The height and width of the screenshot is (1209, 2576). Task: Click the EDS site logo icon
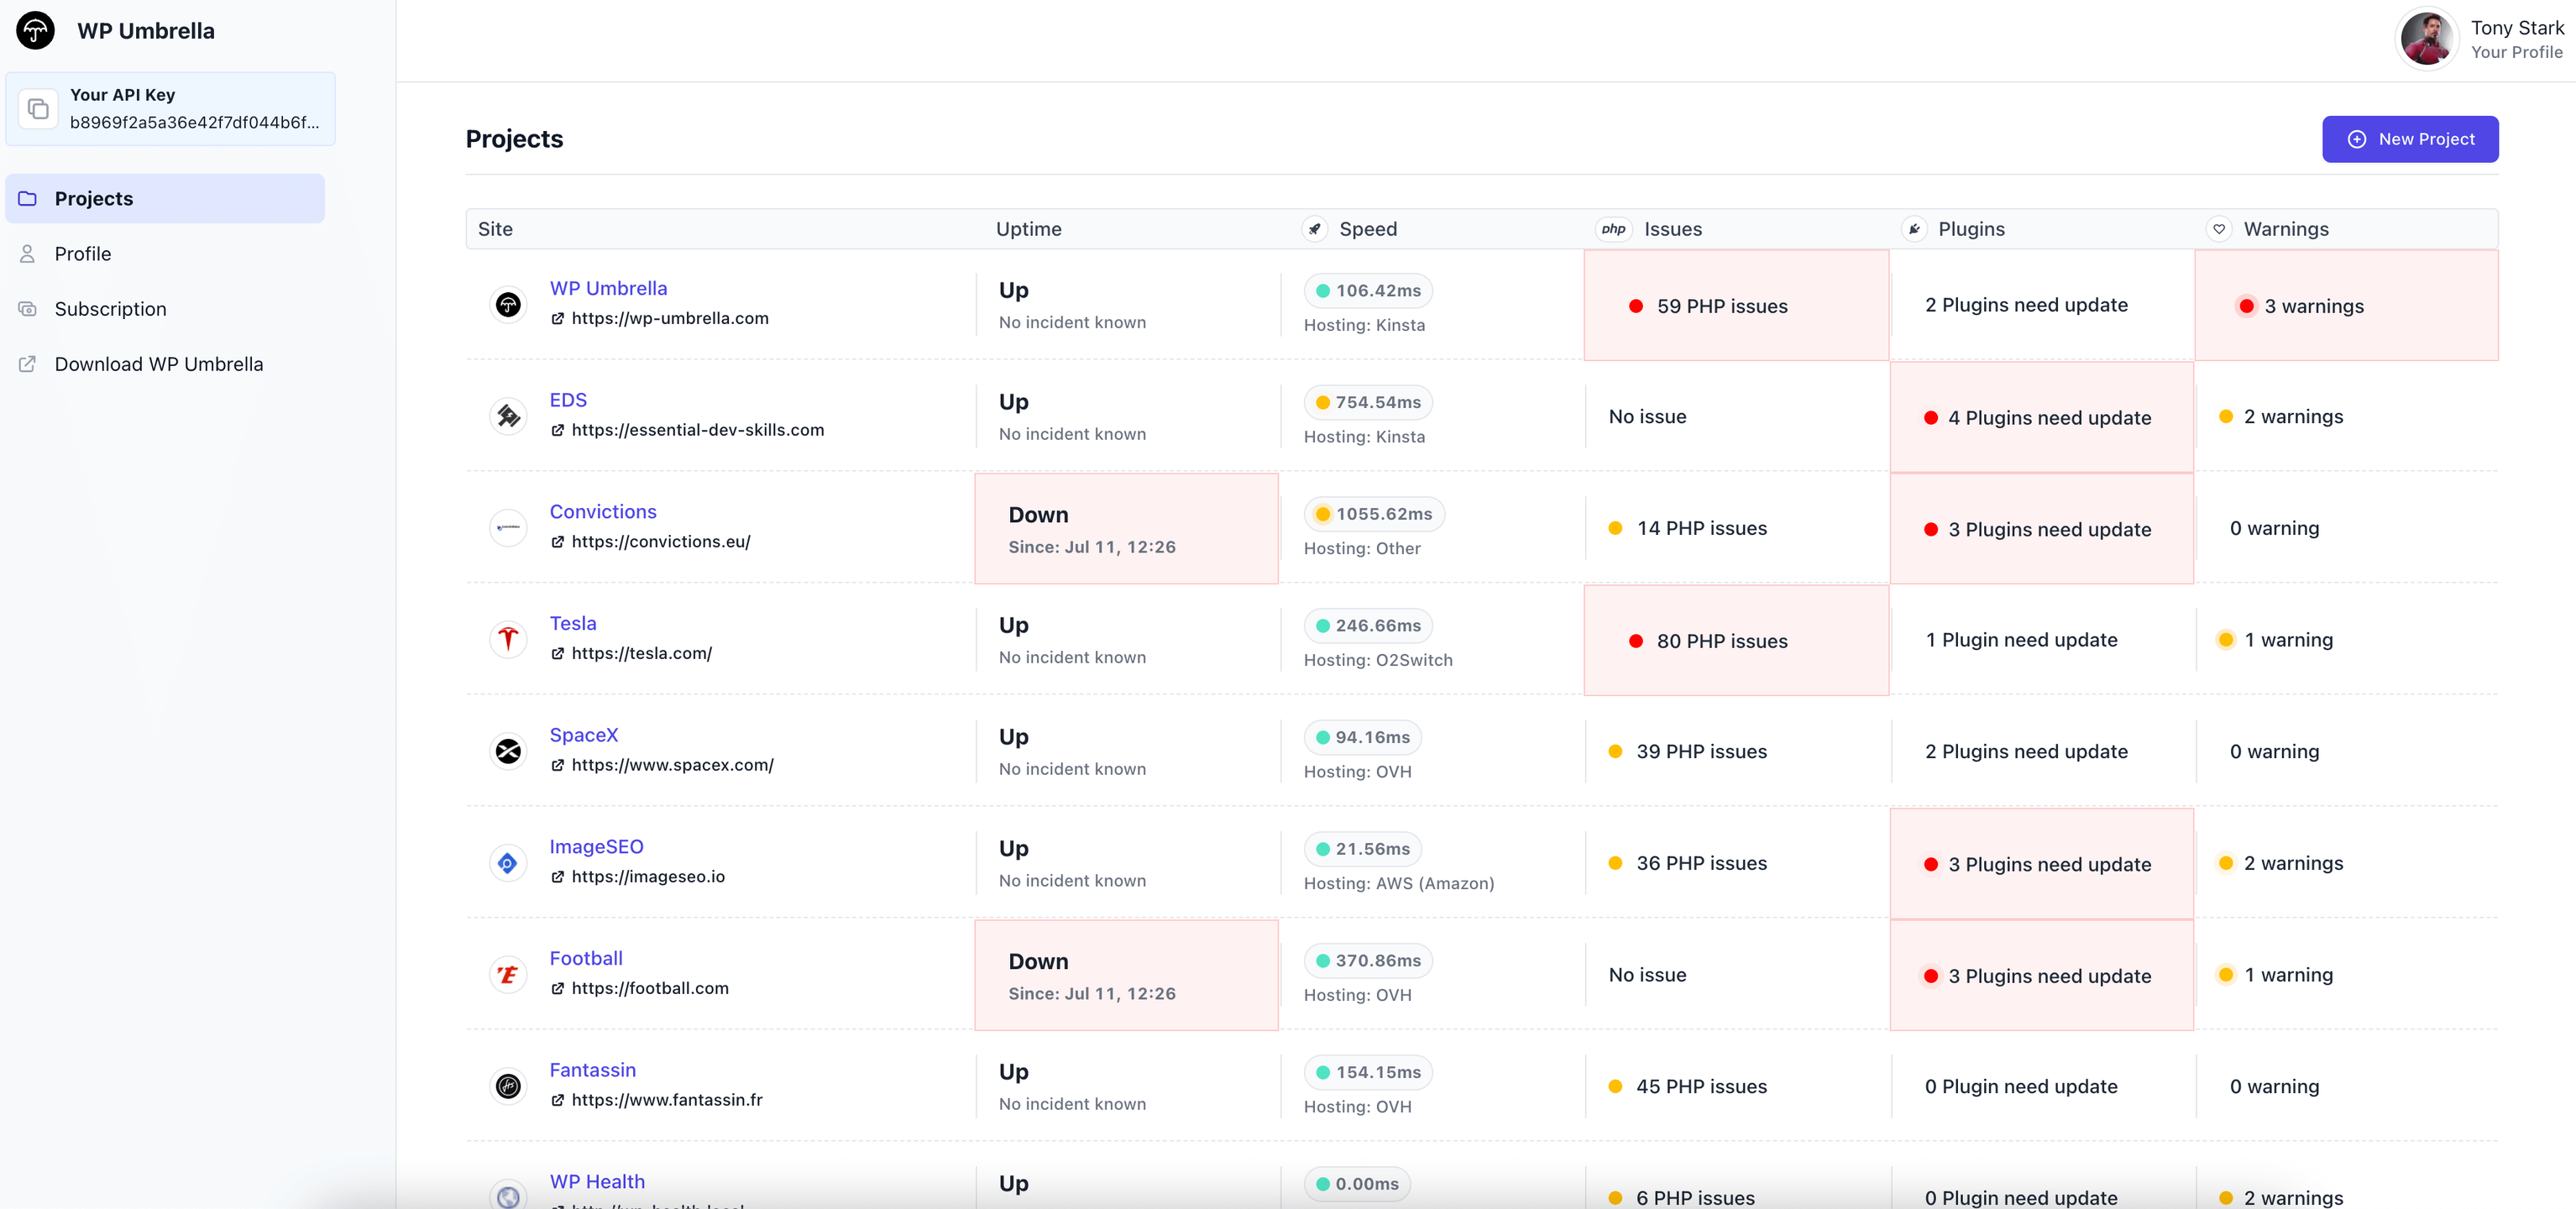[508, 415]
